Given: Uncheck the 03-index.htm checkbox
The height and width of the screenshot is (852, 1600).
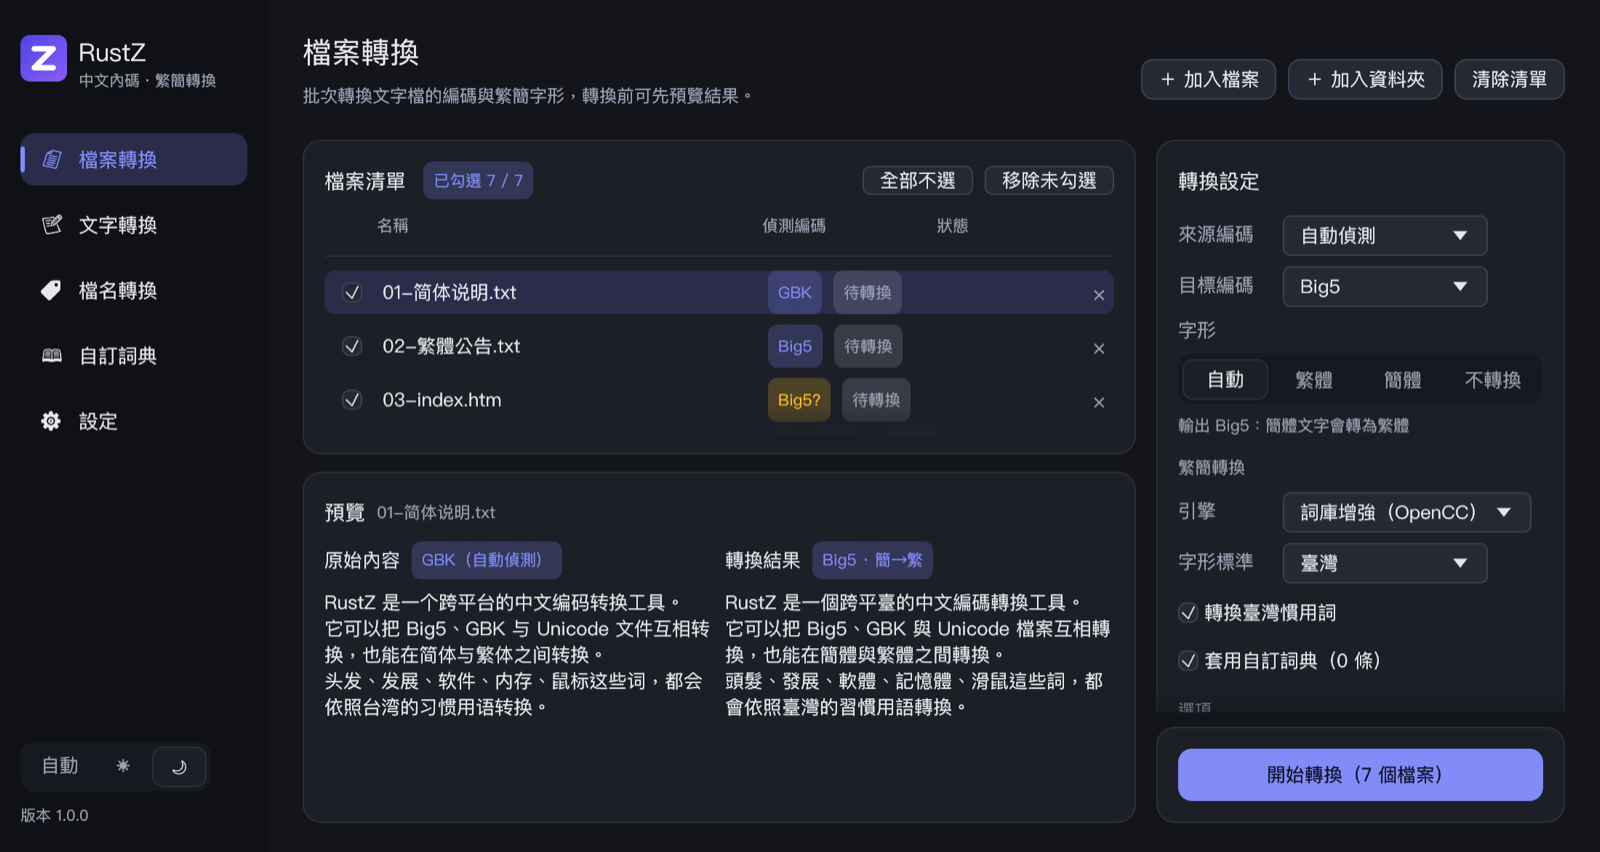Looking at the screenshot, I should pyautogui.click(x=352, y=400).
